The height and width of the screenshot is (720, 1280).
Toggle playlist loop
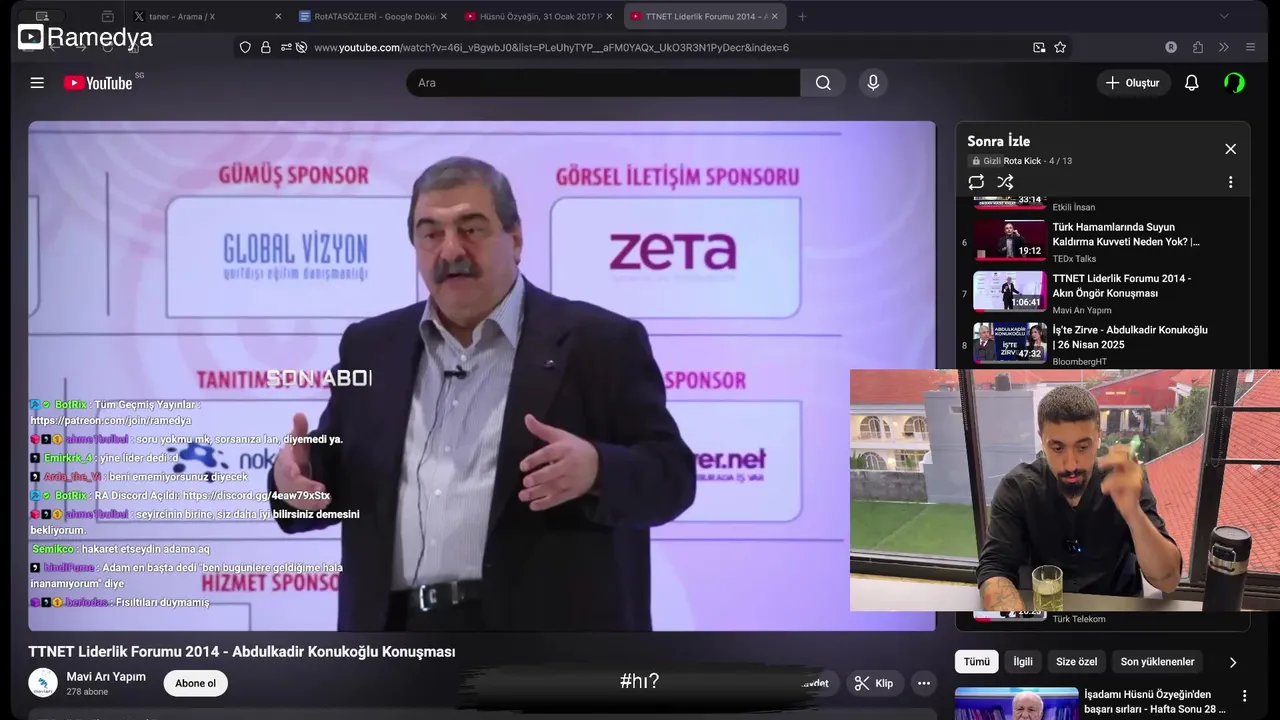976,182
